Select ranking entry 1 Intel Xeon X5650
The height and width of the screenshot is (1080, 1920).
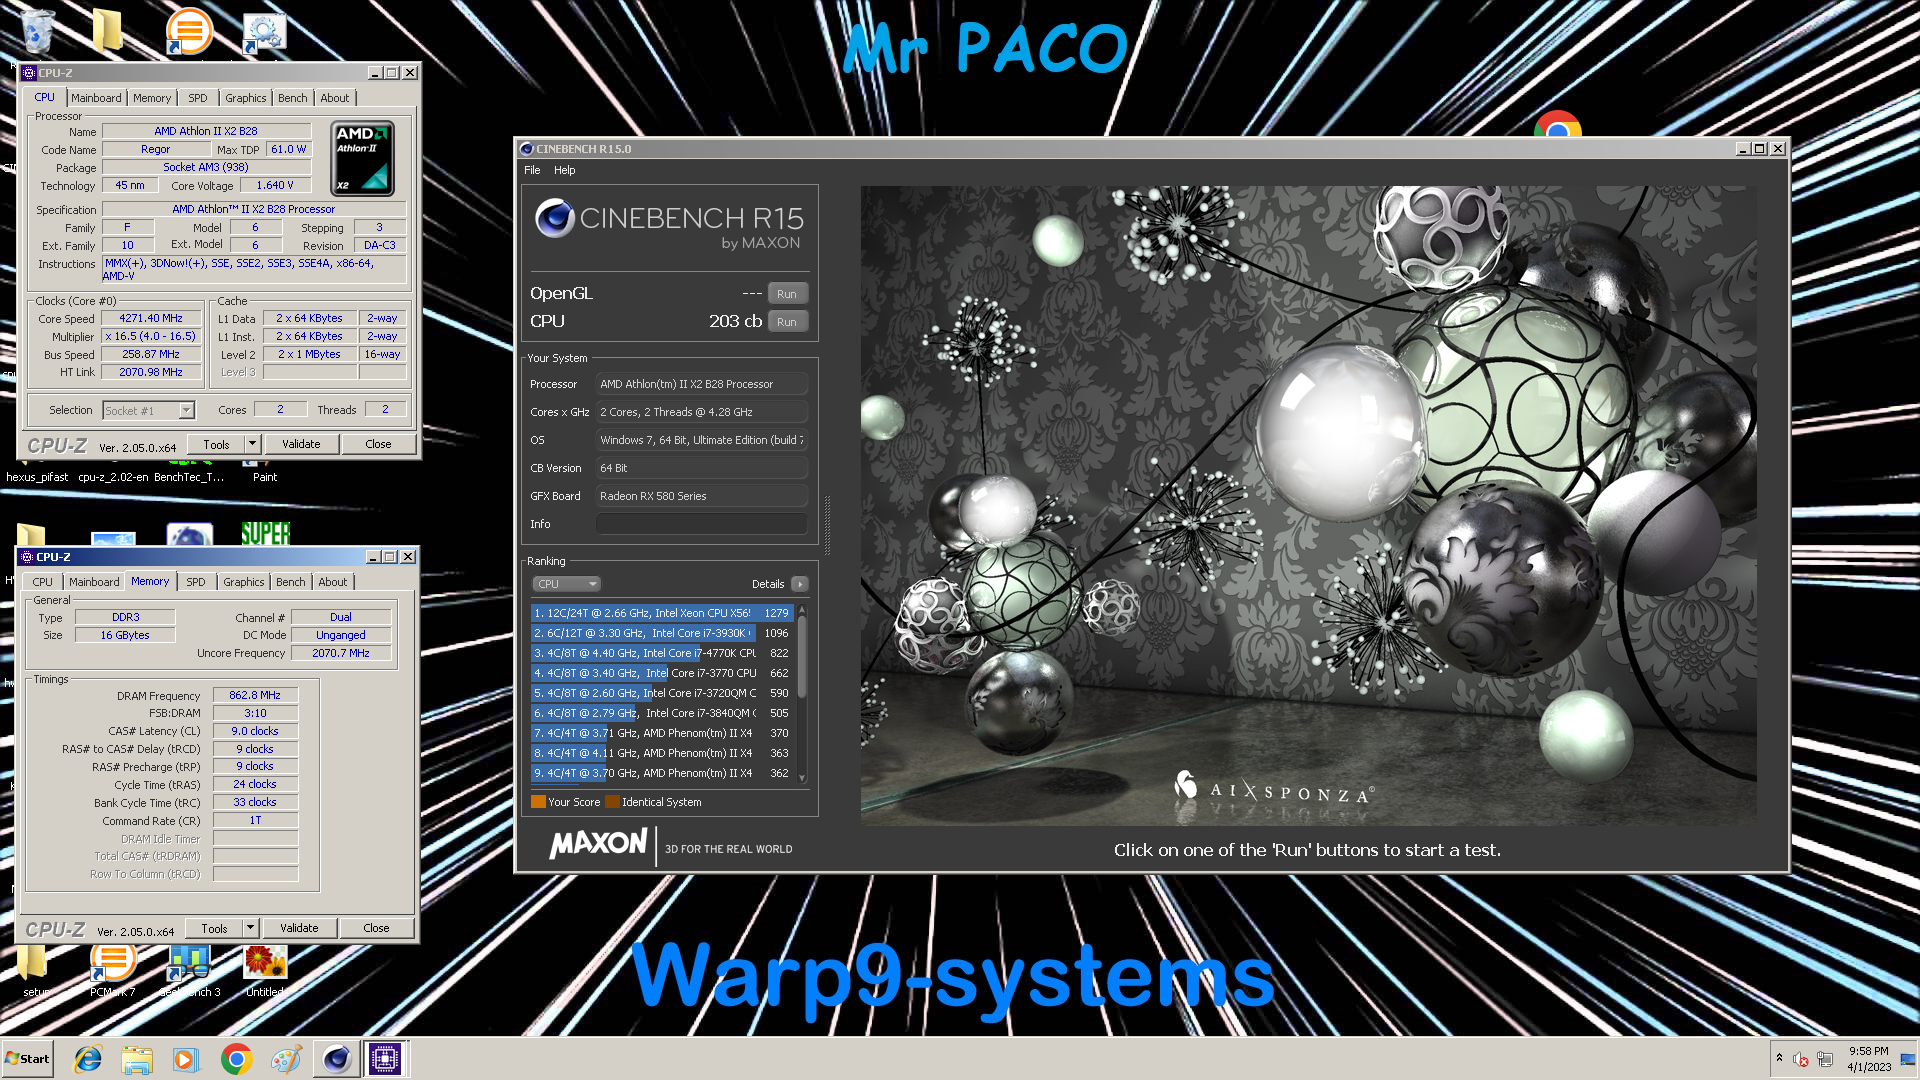point(662,613)
